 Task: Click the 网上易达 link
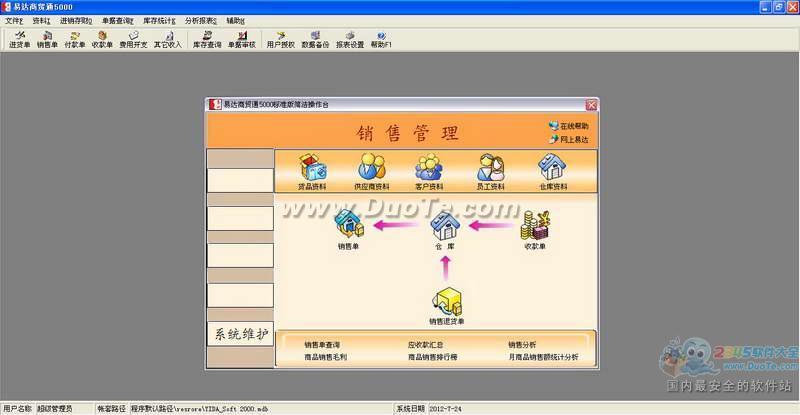coord(568,139)
